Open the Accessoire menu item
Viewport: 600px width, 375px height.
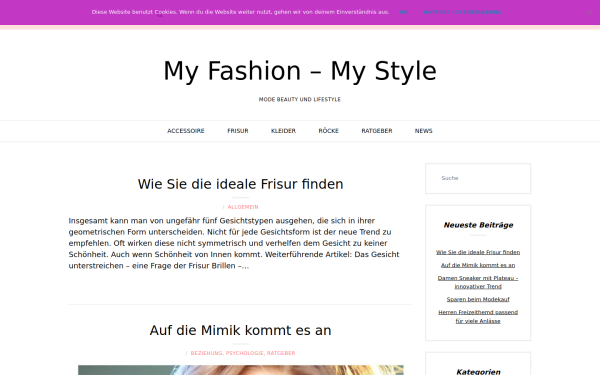click(x=186, y=131)
